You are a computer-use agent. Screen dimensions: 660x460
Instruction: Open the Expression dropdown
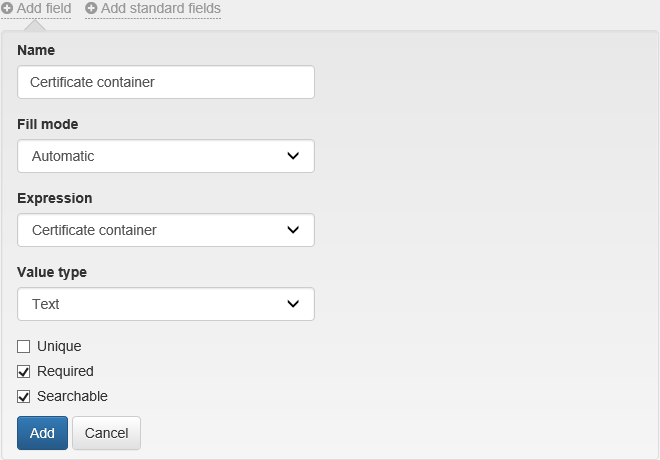[166, 230]
